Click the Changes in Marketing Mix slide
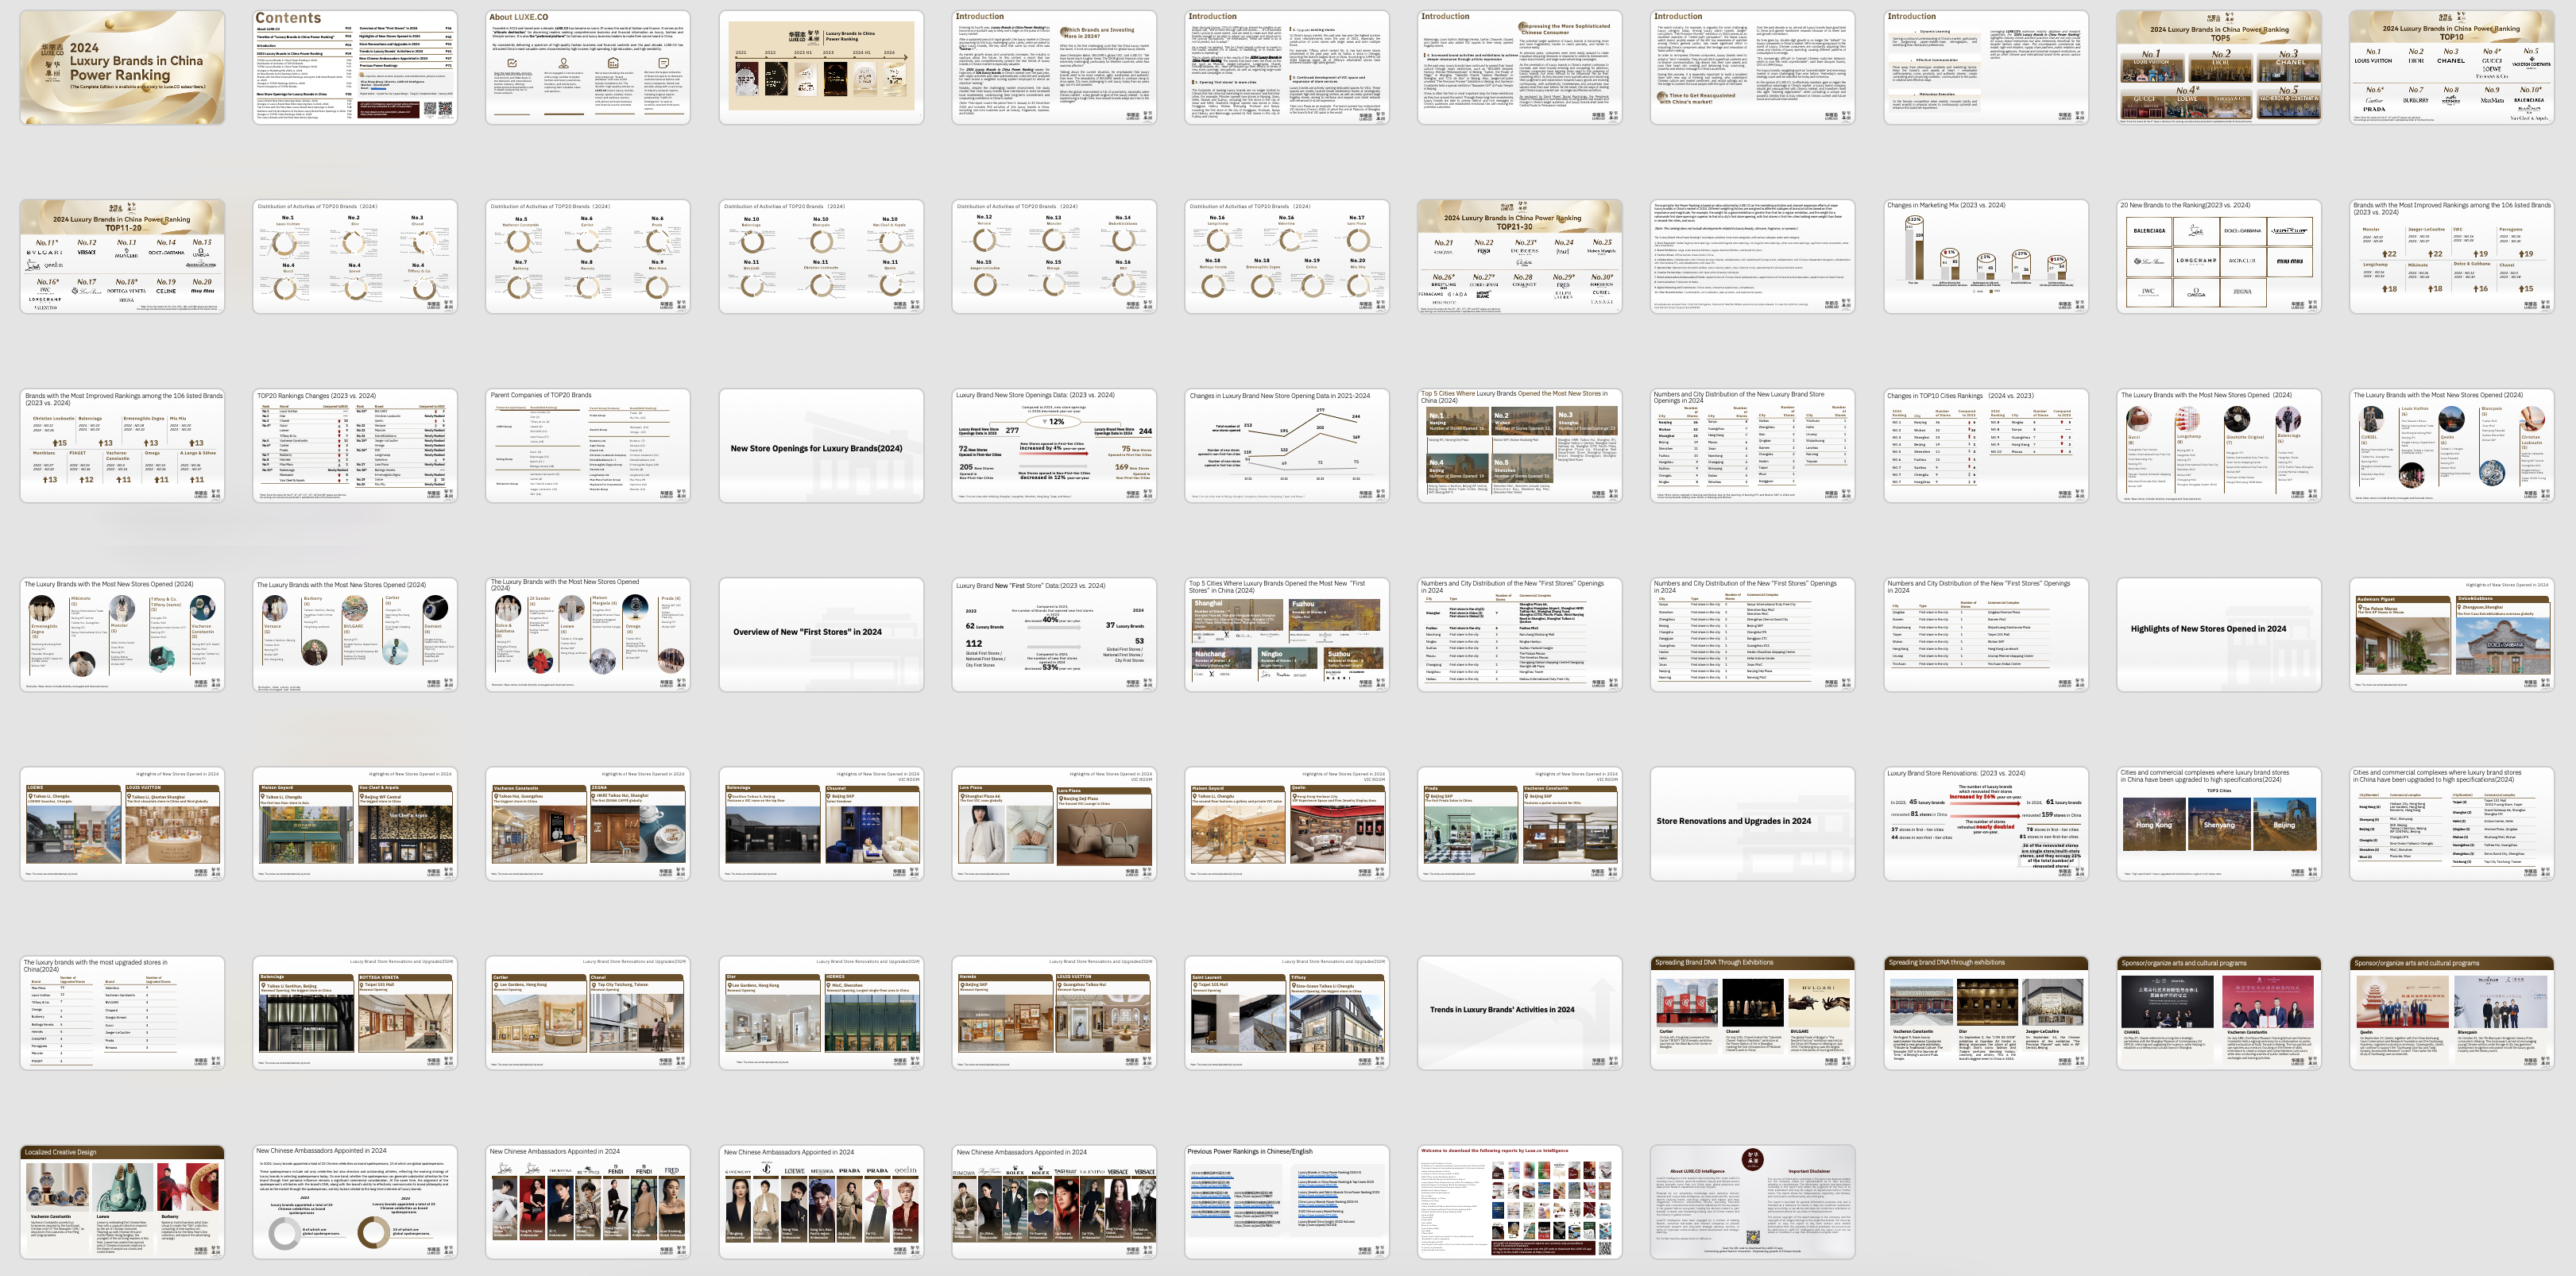This screenshot has width=2576, height=1276. coord(1985,257)
